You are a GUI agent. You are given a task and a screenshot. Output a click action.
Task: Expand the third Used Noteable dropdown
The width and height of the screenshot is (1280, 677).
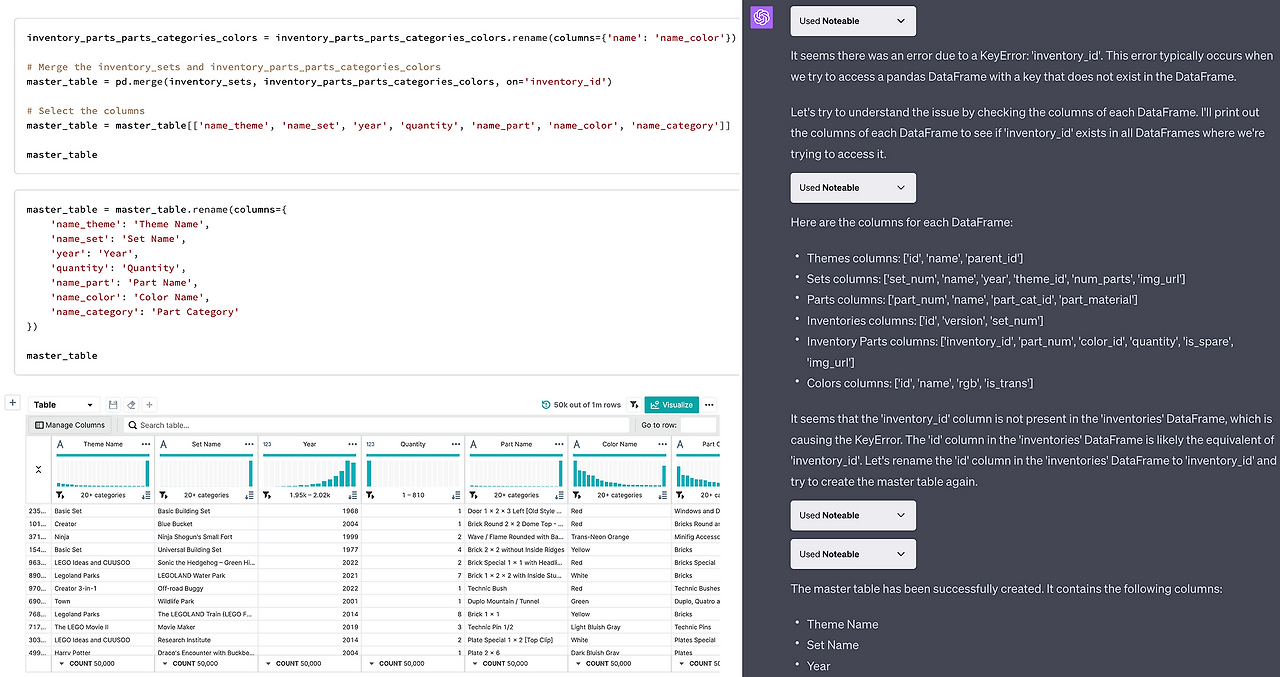(853, 516)
